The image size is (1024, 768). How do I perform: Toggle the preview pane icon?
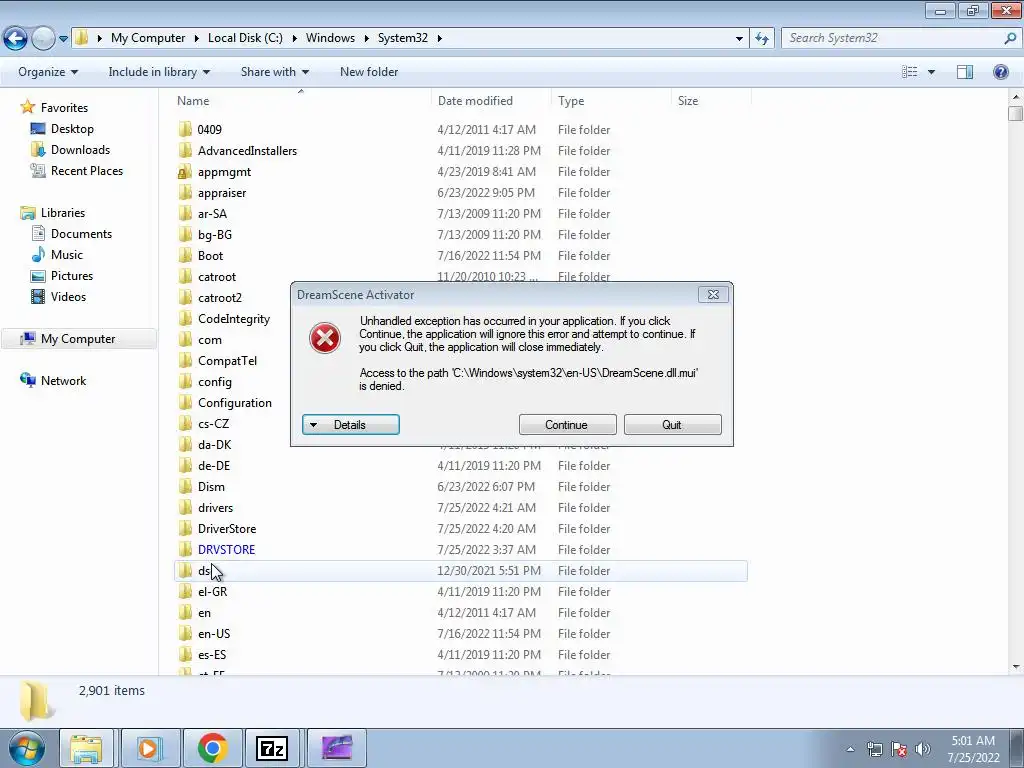click(965, 72)
